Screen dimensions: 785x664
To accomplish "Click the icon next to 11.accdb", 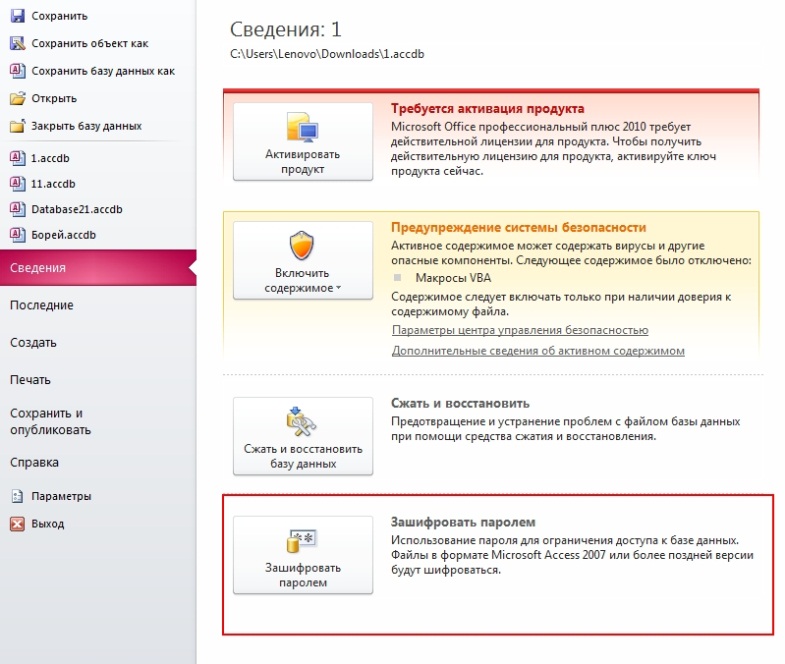I will [x=18, y=183].
